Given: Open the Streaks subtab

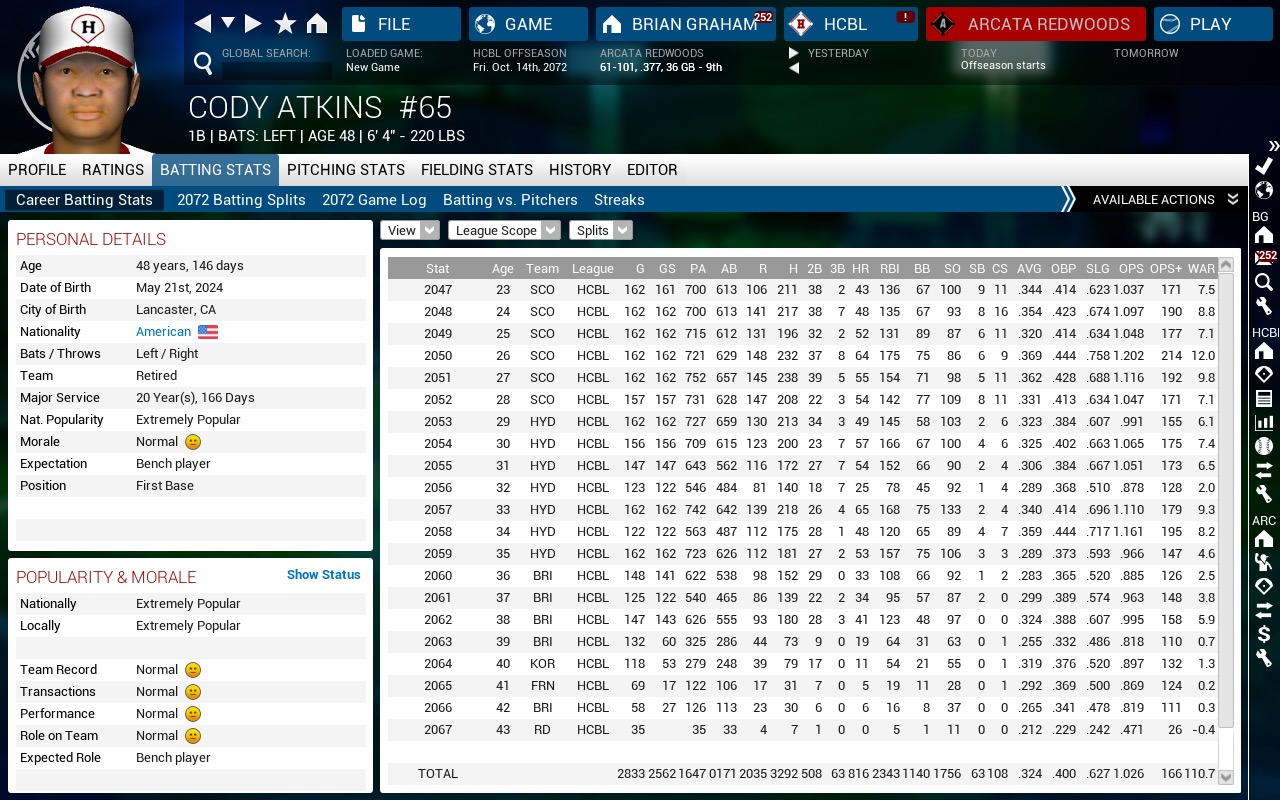Looking at the screenshot, I should pyautogui.click(x=619, y=200).
